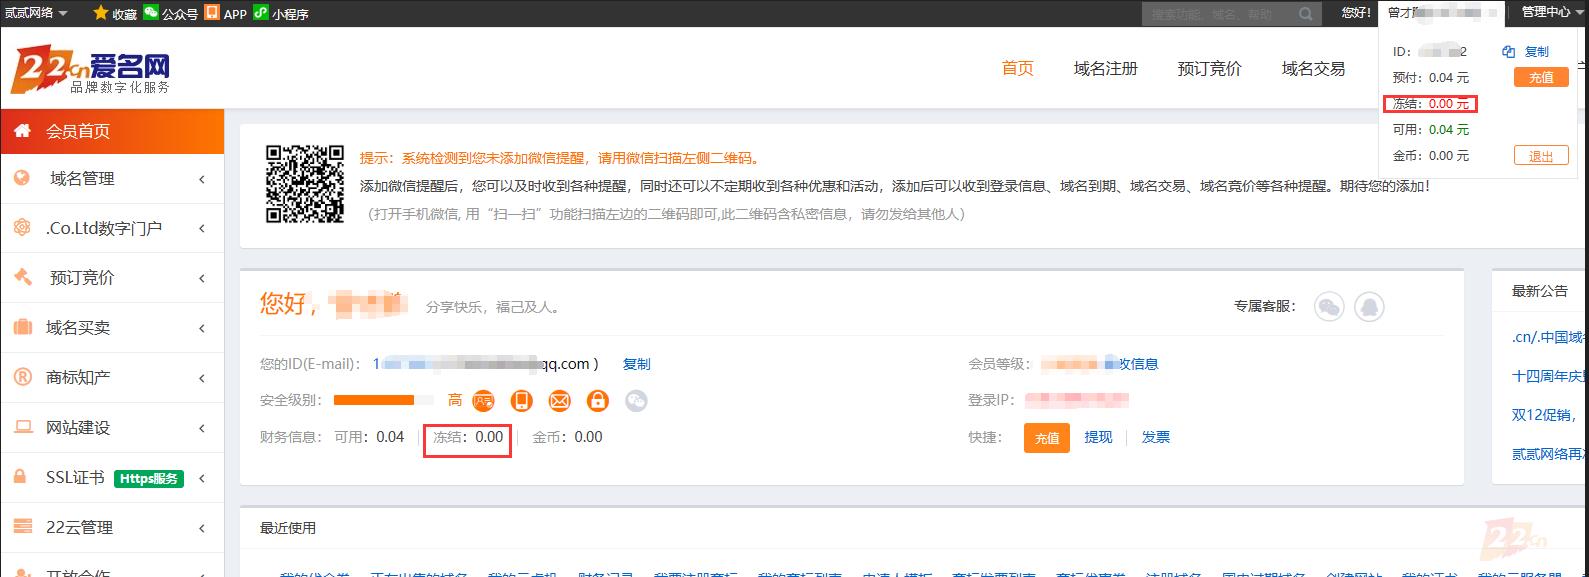This screenshot has width=1589, height=577.
Task: Open the 管理中心 dropdown menu
Action: coord(1551,12)
